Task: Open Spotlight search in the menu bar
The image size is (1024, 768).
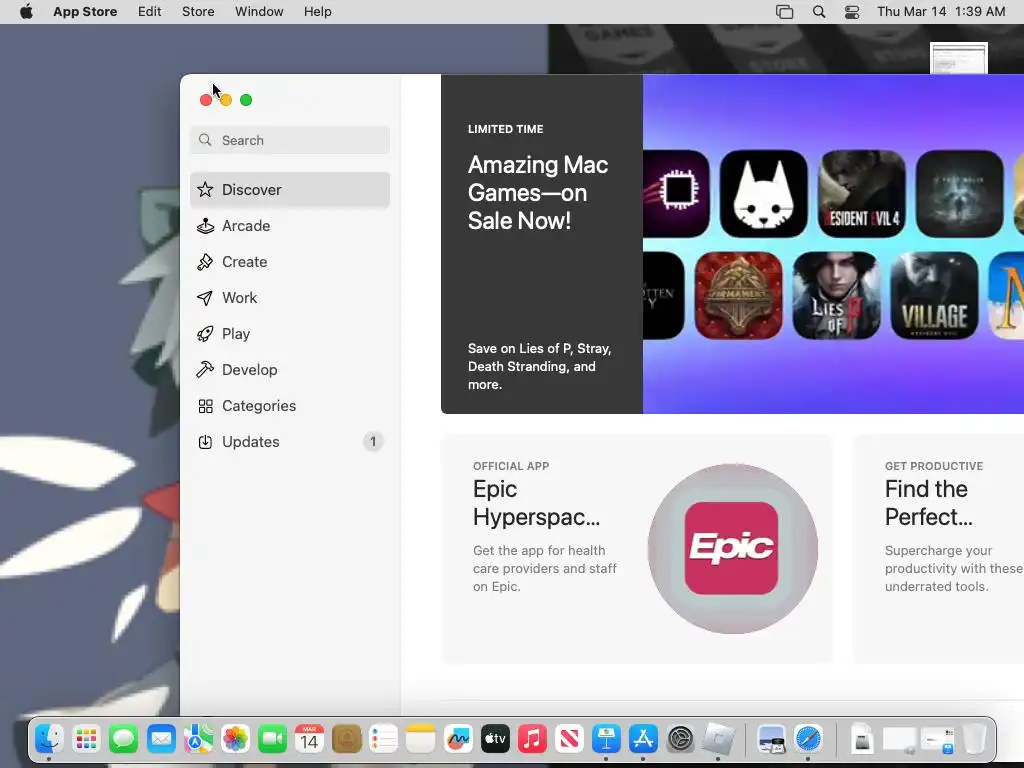Action: tap(819, 12)
